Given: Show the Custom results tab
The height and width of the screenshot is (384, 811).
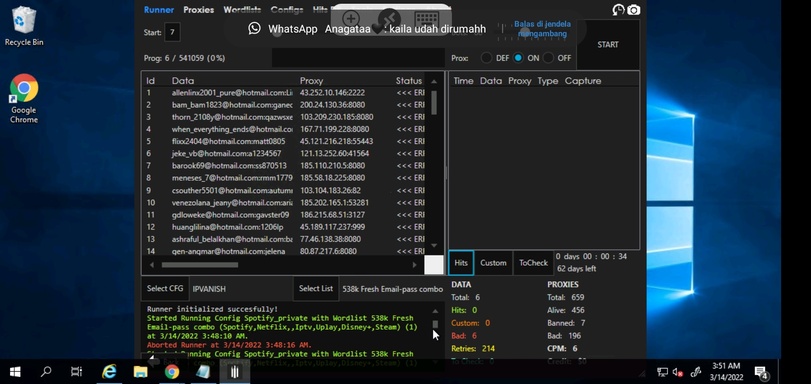Looking at the screenshot, I should tap(493, 263).
